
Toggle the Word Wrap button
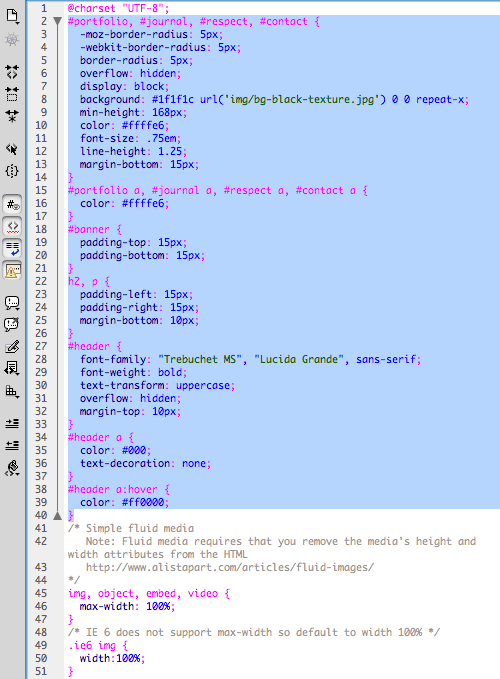coord(12,249)
